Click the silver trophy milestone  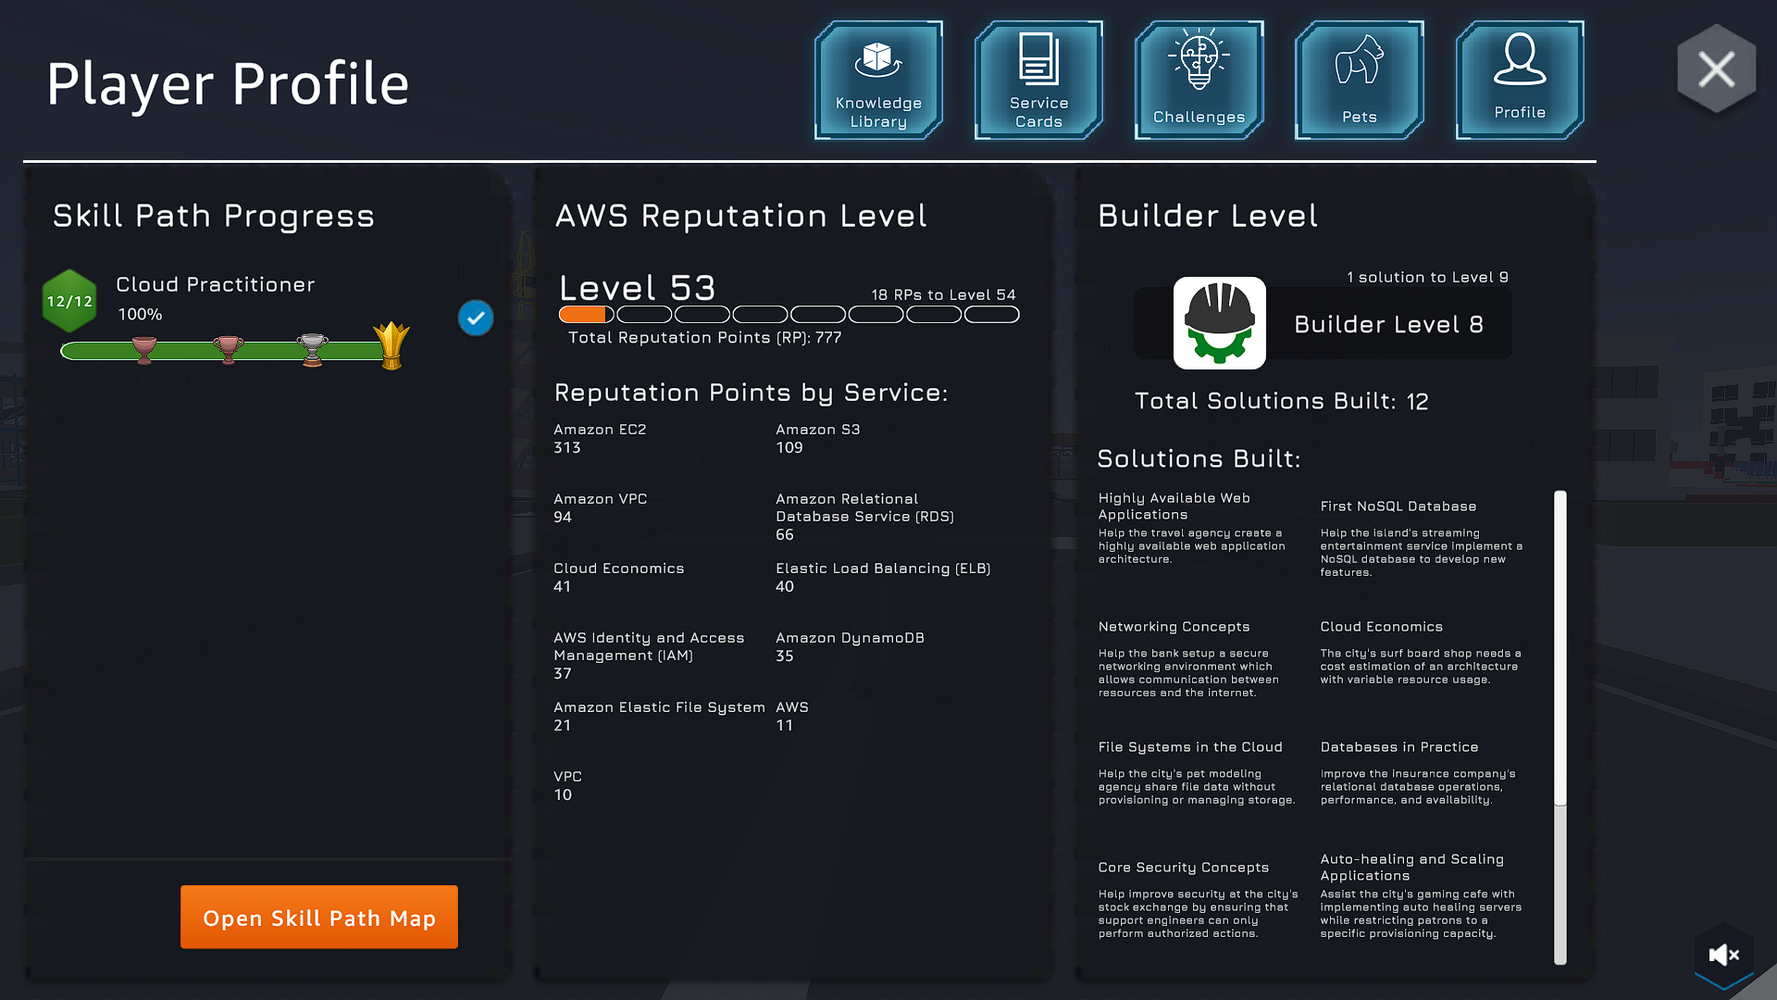click(x=312, y=349)
